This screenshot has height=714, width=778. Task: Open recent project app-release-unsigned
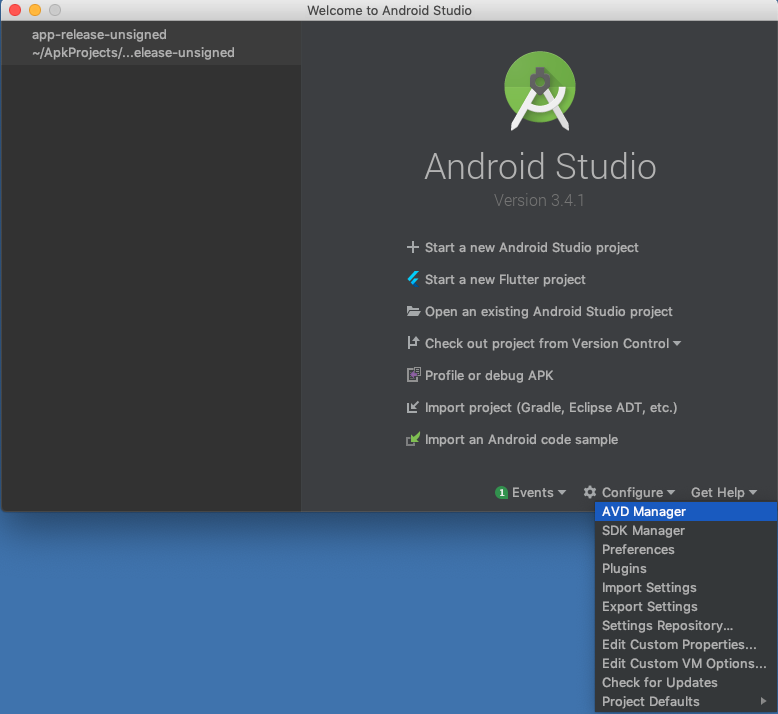pyautogui.click(x=151, y=43)
